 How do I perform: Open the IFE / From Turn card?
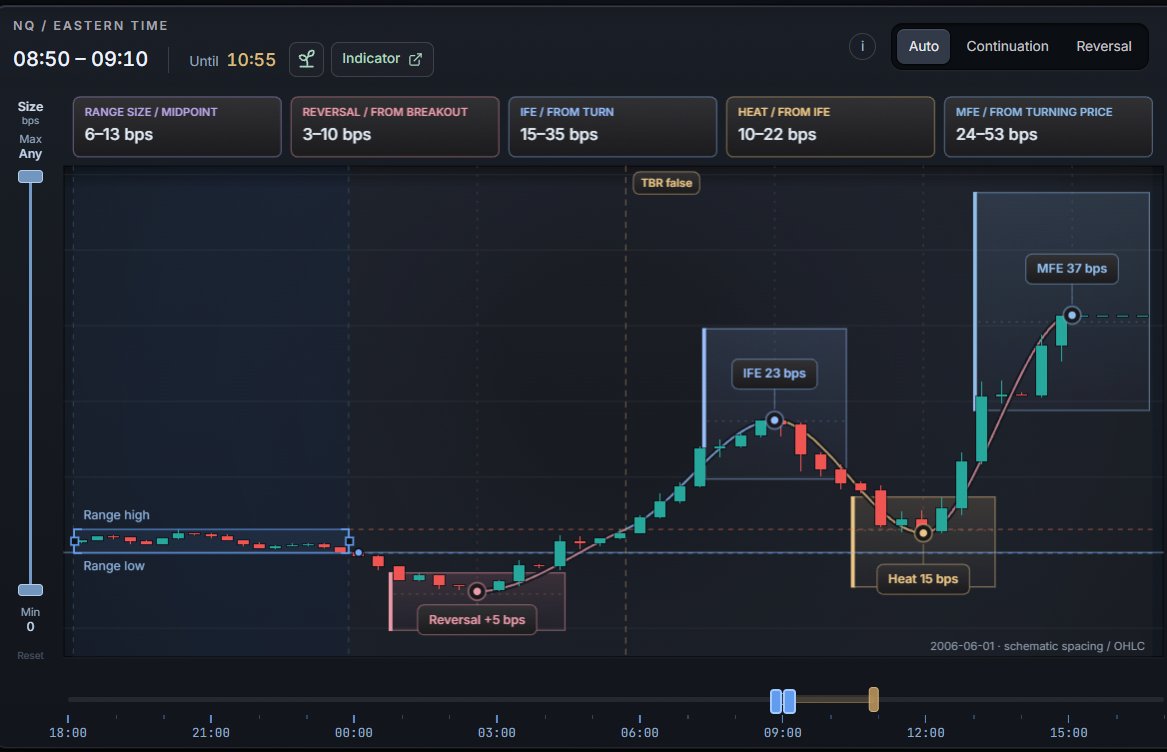point(613,127)
